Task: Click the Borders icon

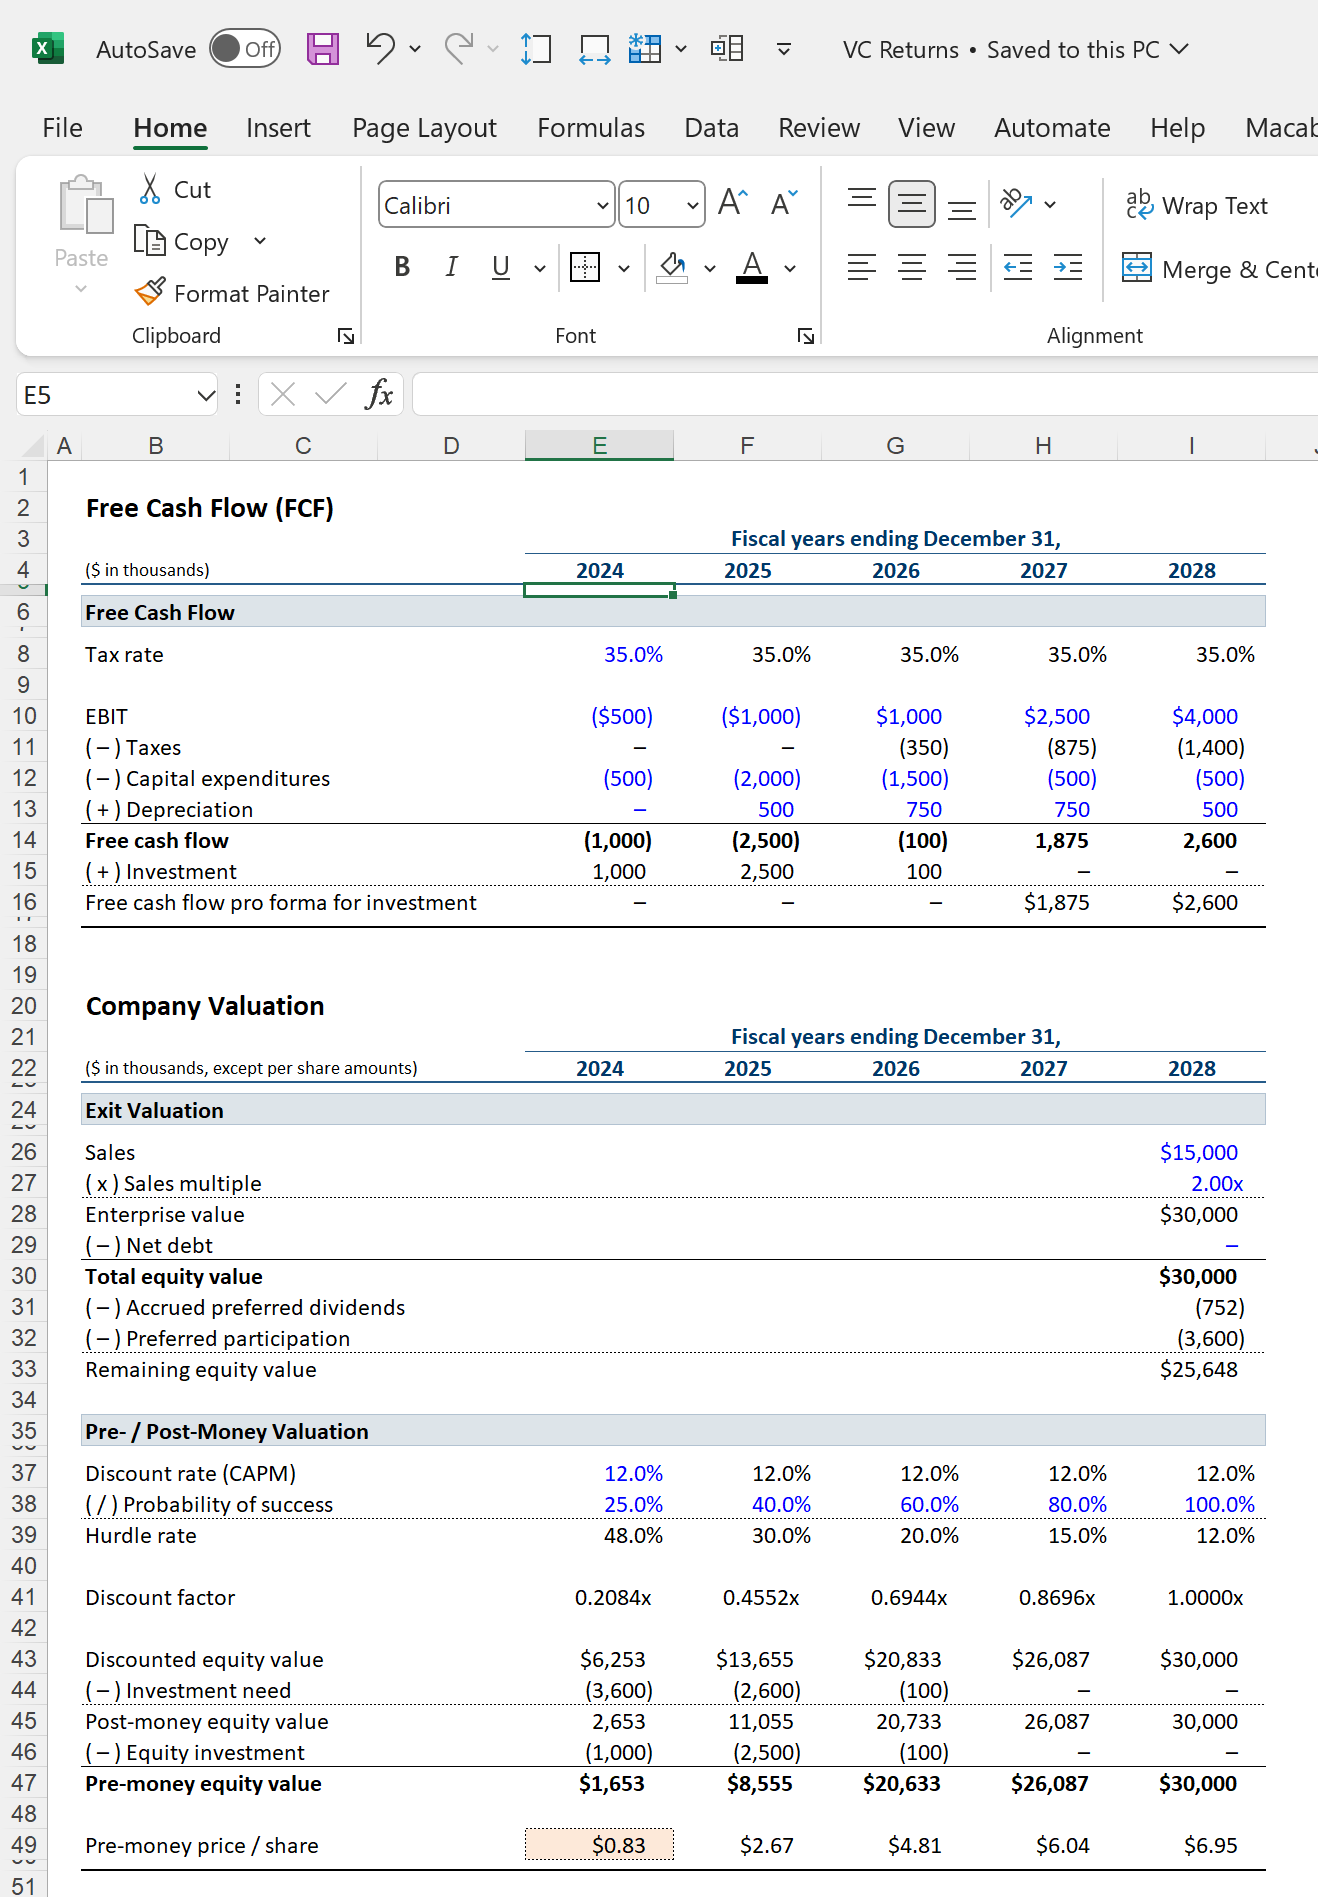Action: tap(585, 267)
